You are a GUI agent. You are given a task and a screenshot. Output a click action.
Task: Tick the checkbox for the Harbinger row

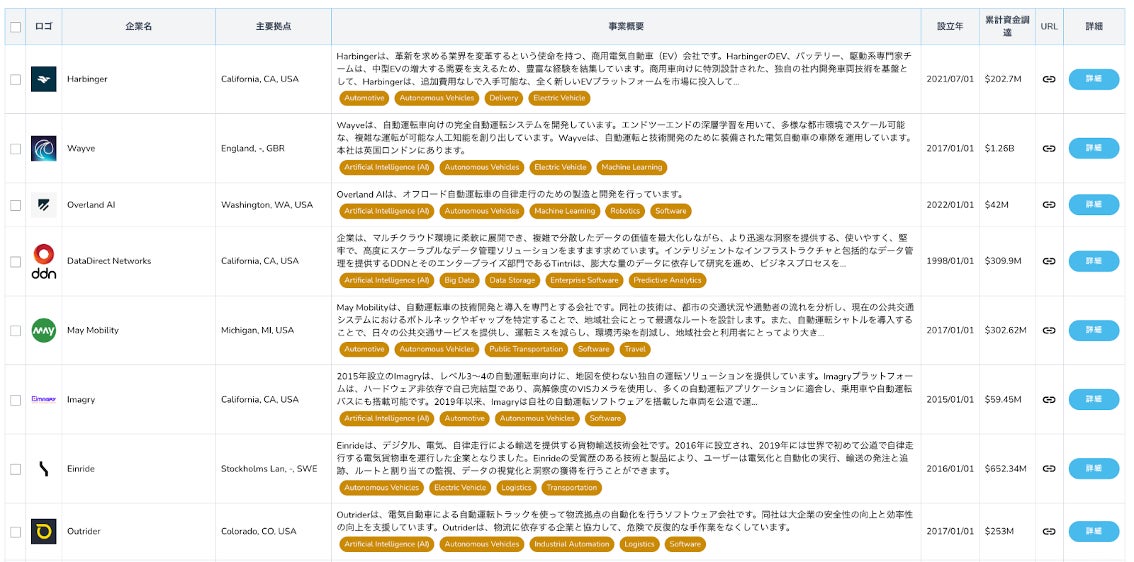pyautogui.click(x=15, y=80)
